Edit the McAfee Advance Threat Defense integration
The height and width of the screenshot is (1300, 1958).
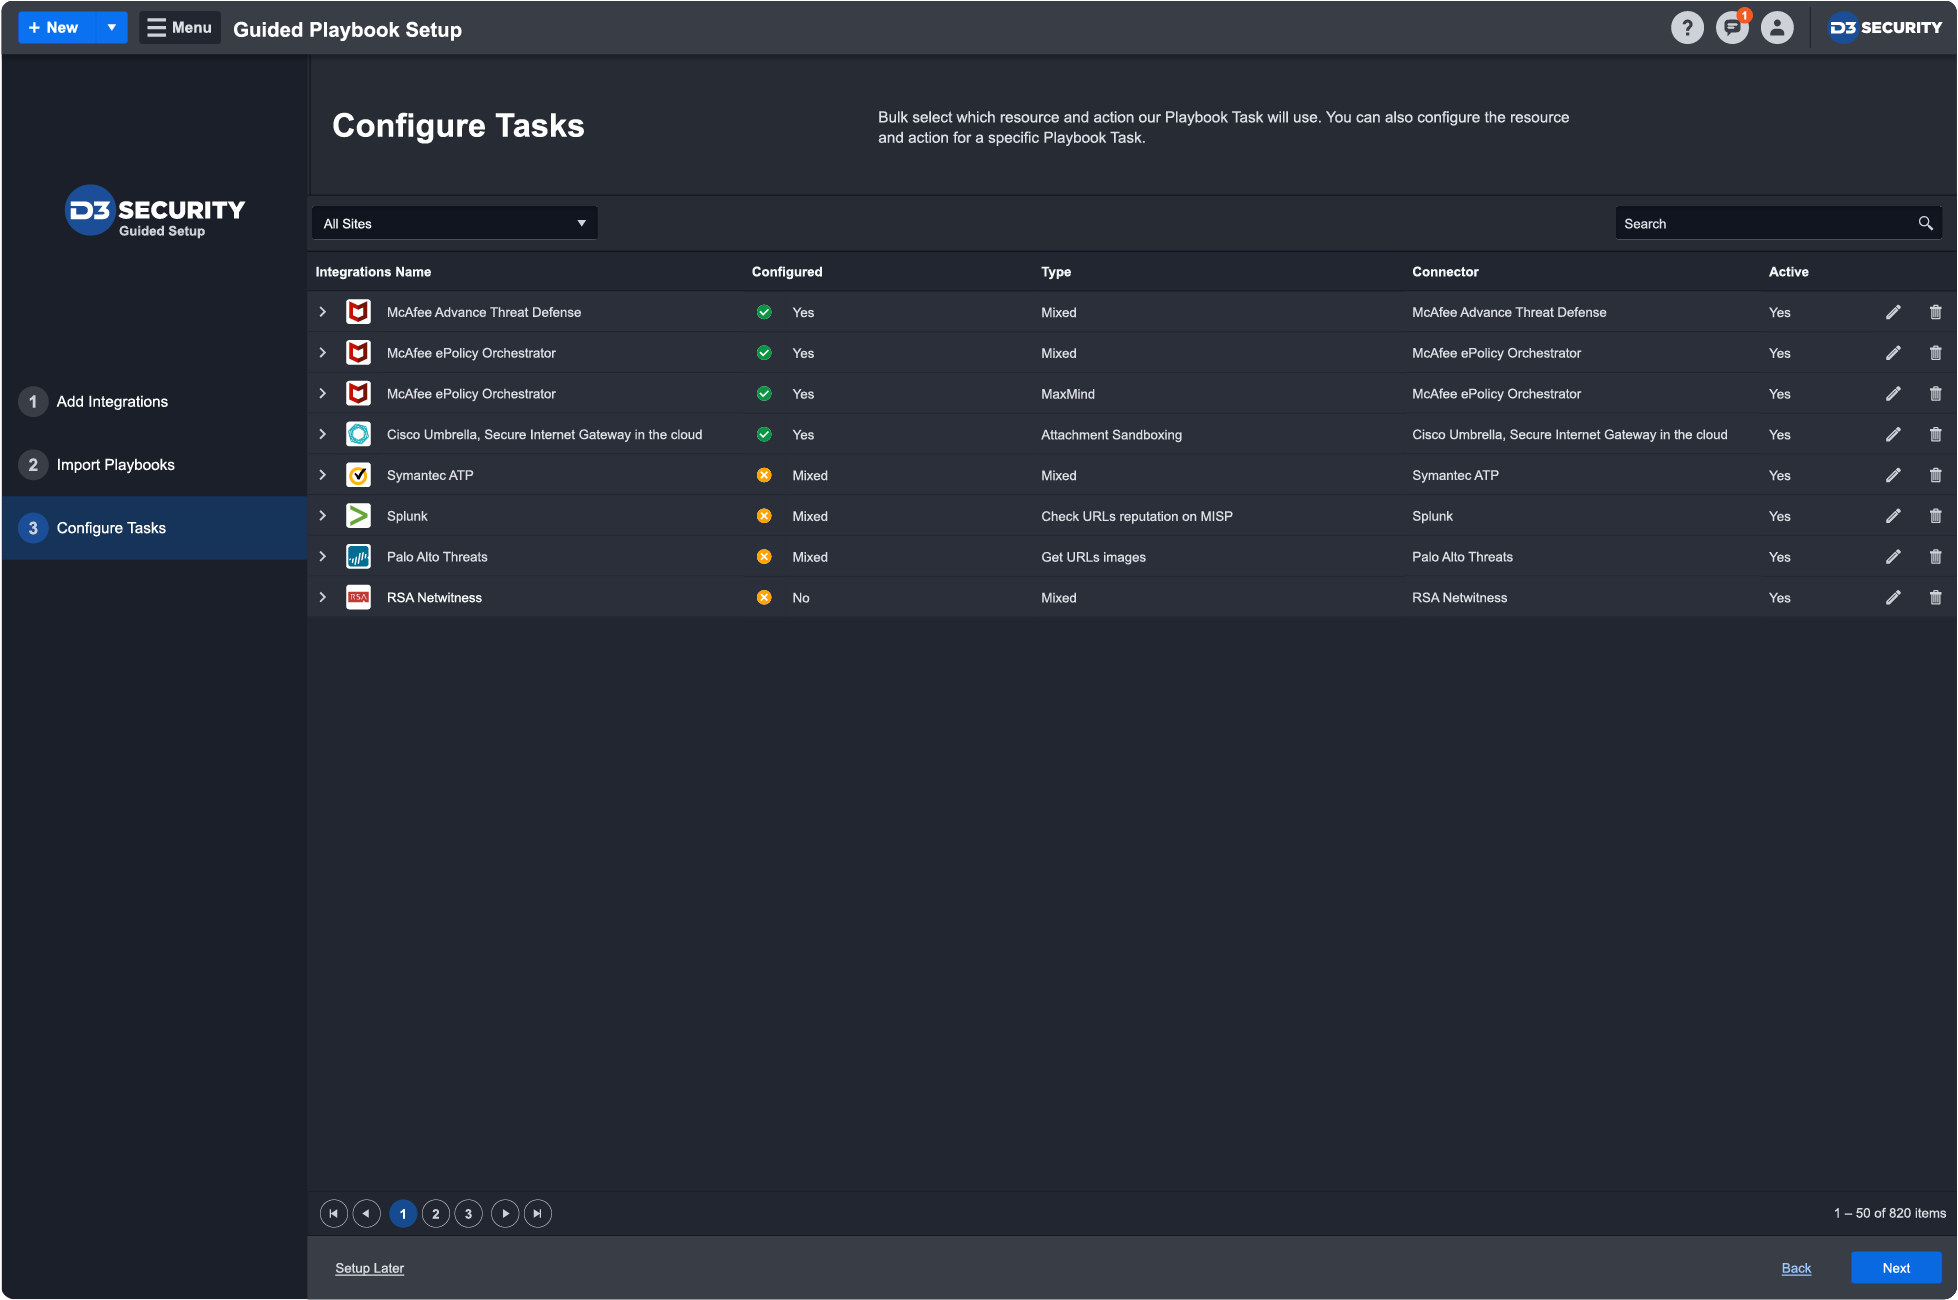click(1893, 312)
